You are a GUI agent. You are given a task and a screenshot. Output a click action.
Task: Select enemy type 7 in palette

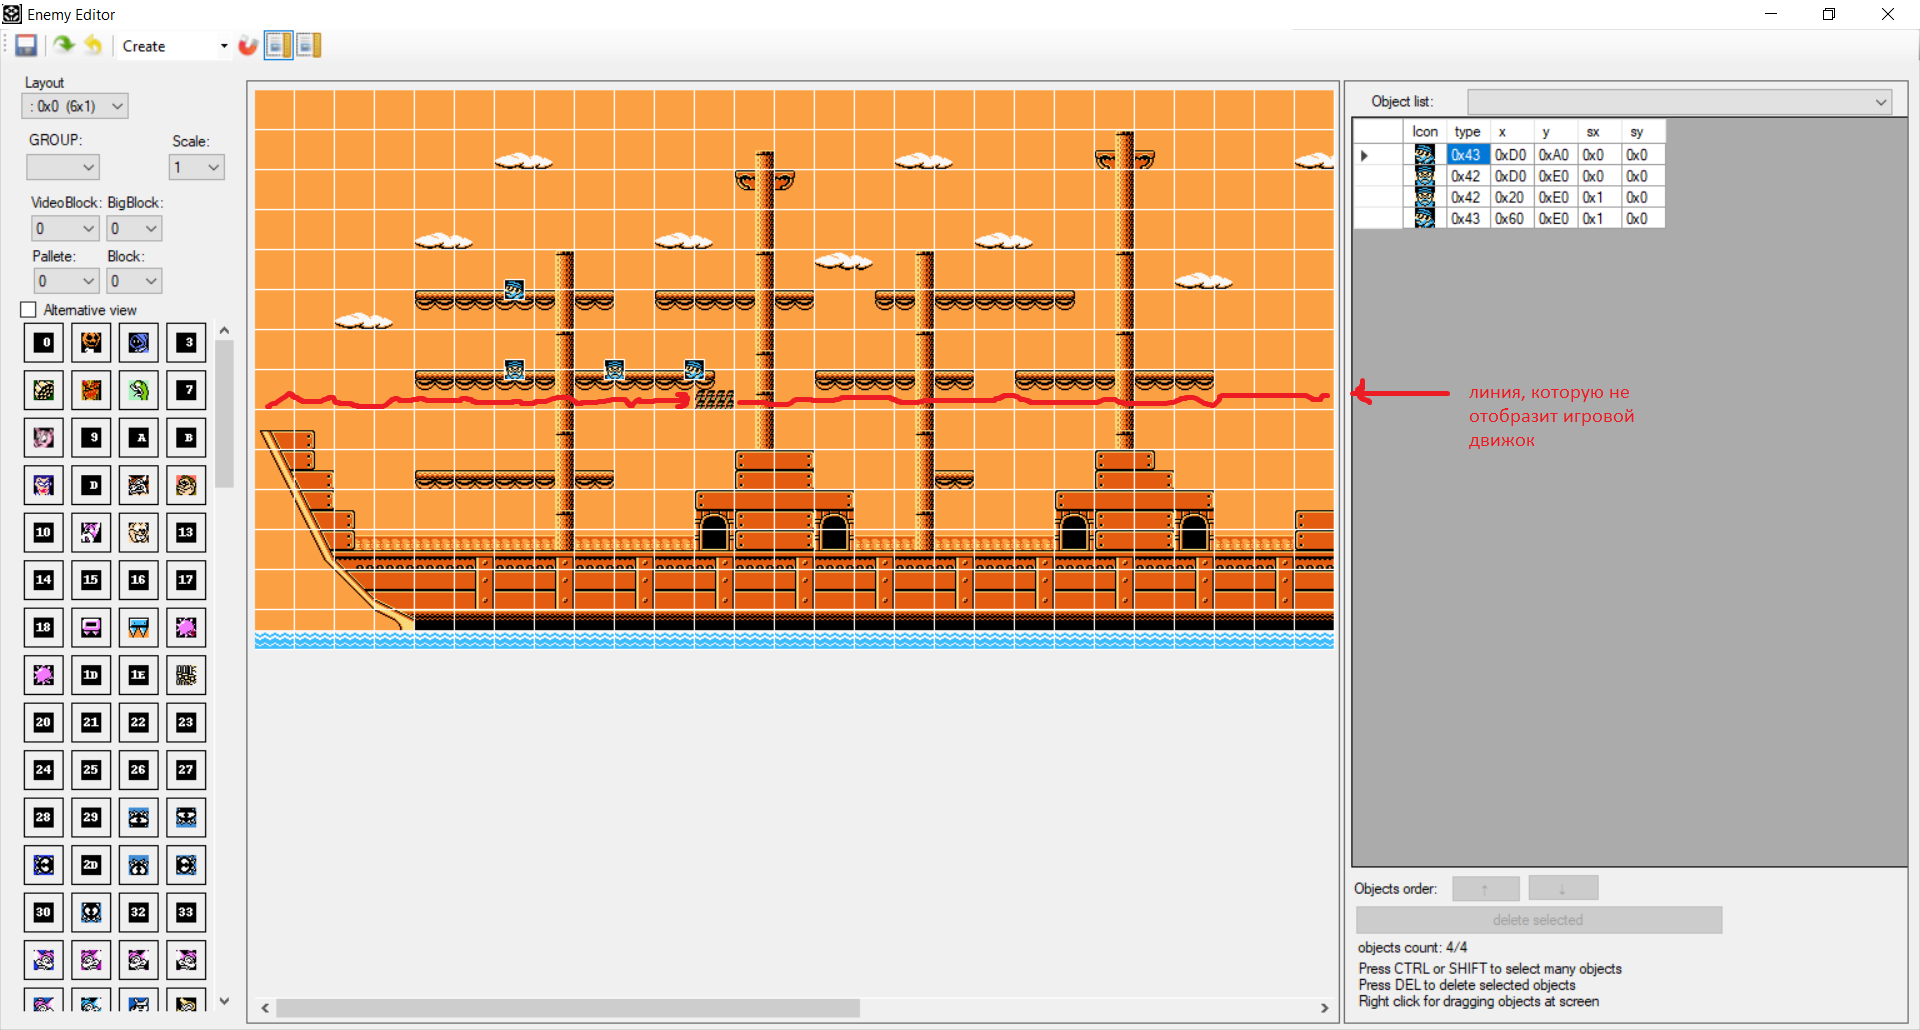tap(186, 390)
